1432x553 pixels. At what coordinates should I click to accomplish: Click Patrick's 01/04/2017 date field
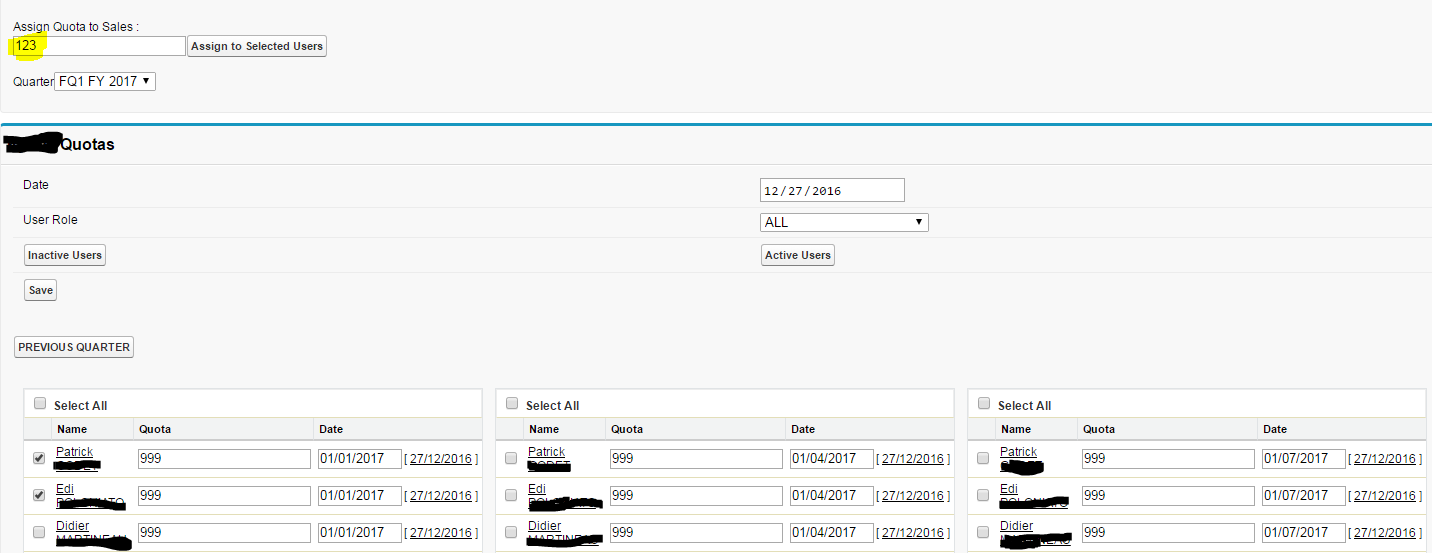832,459
